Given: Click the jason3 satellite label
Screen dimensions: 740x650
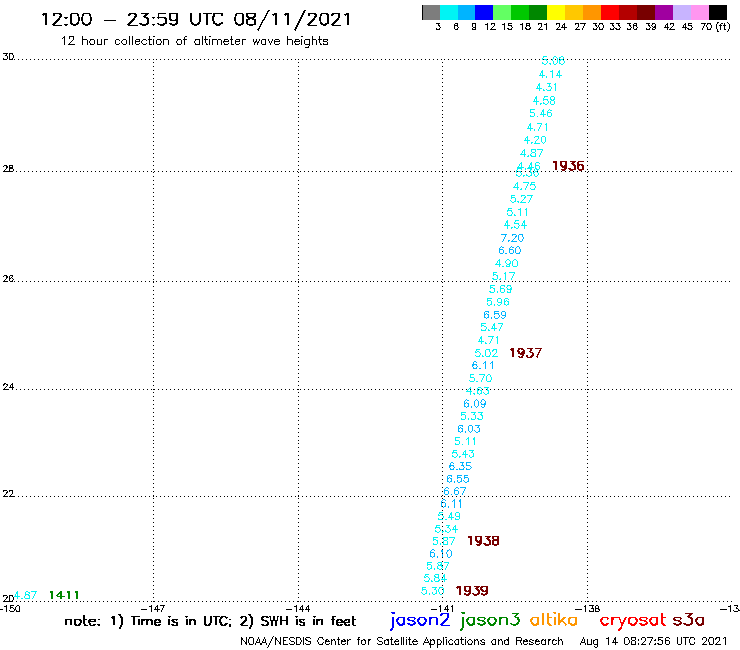Looking at the screenshot, I should click(490, 620).
